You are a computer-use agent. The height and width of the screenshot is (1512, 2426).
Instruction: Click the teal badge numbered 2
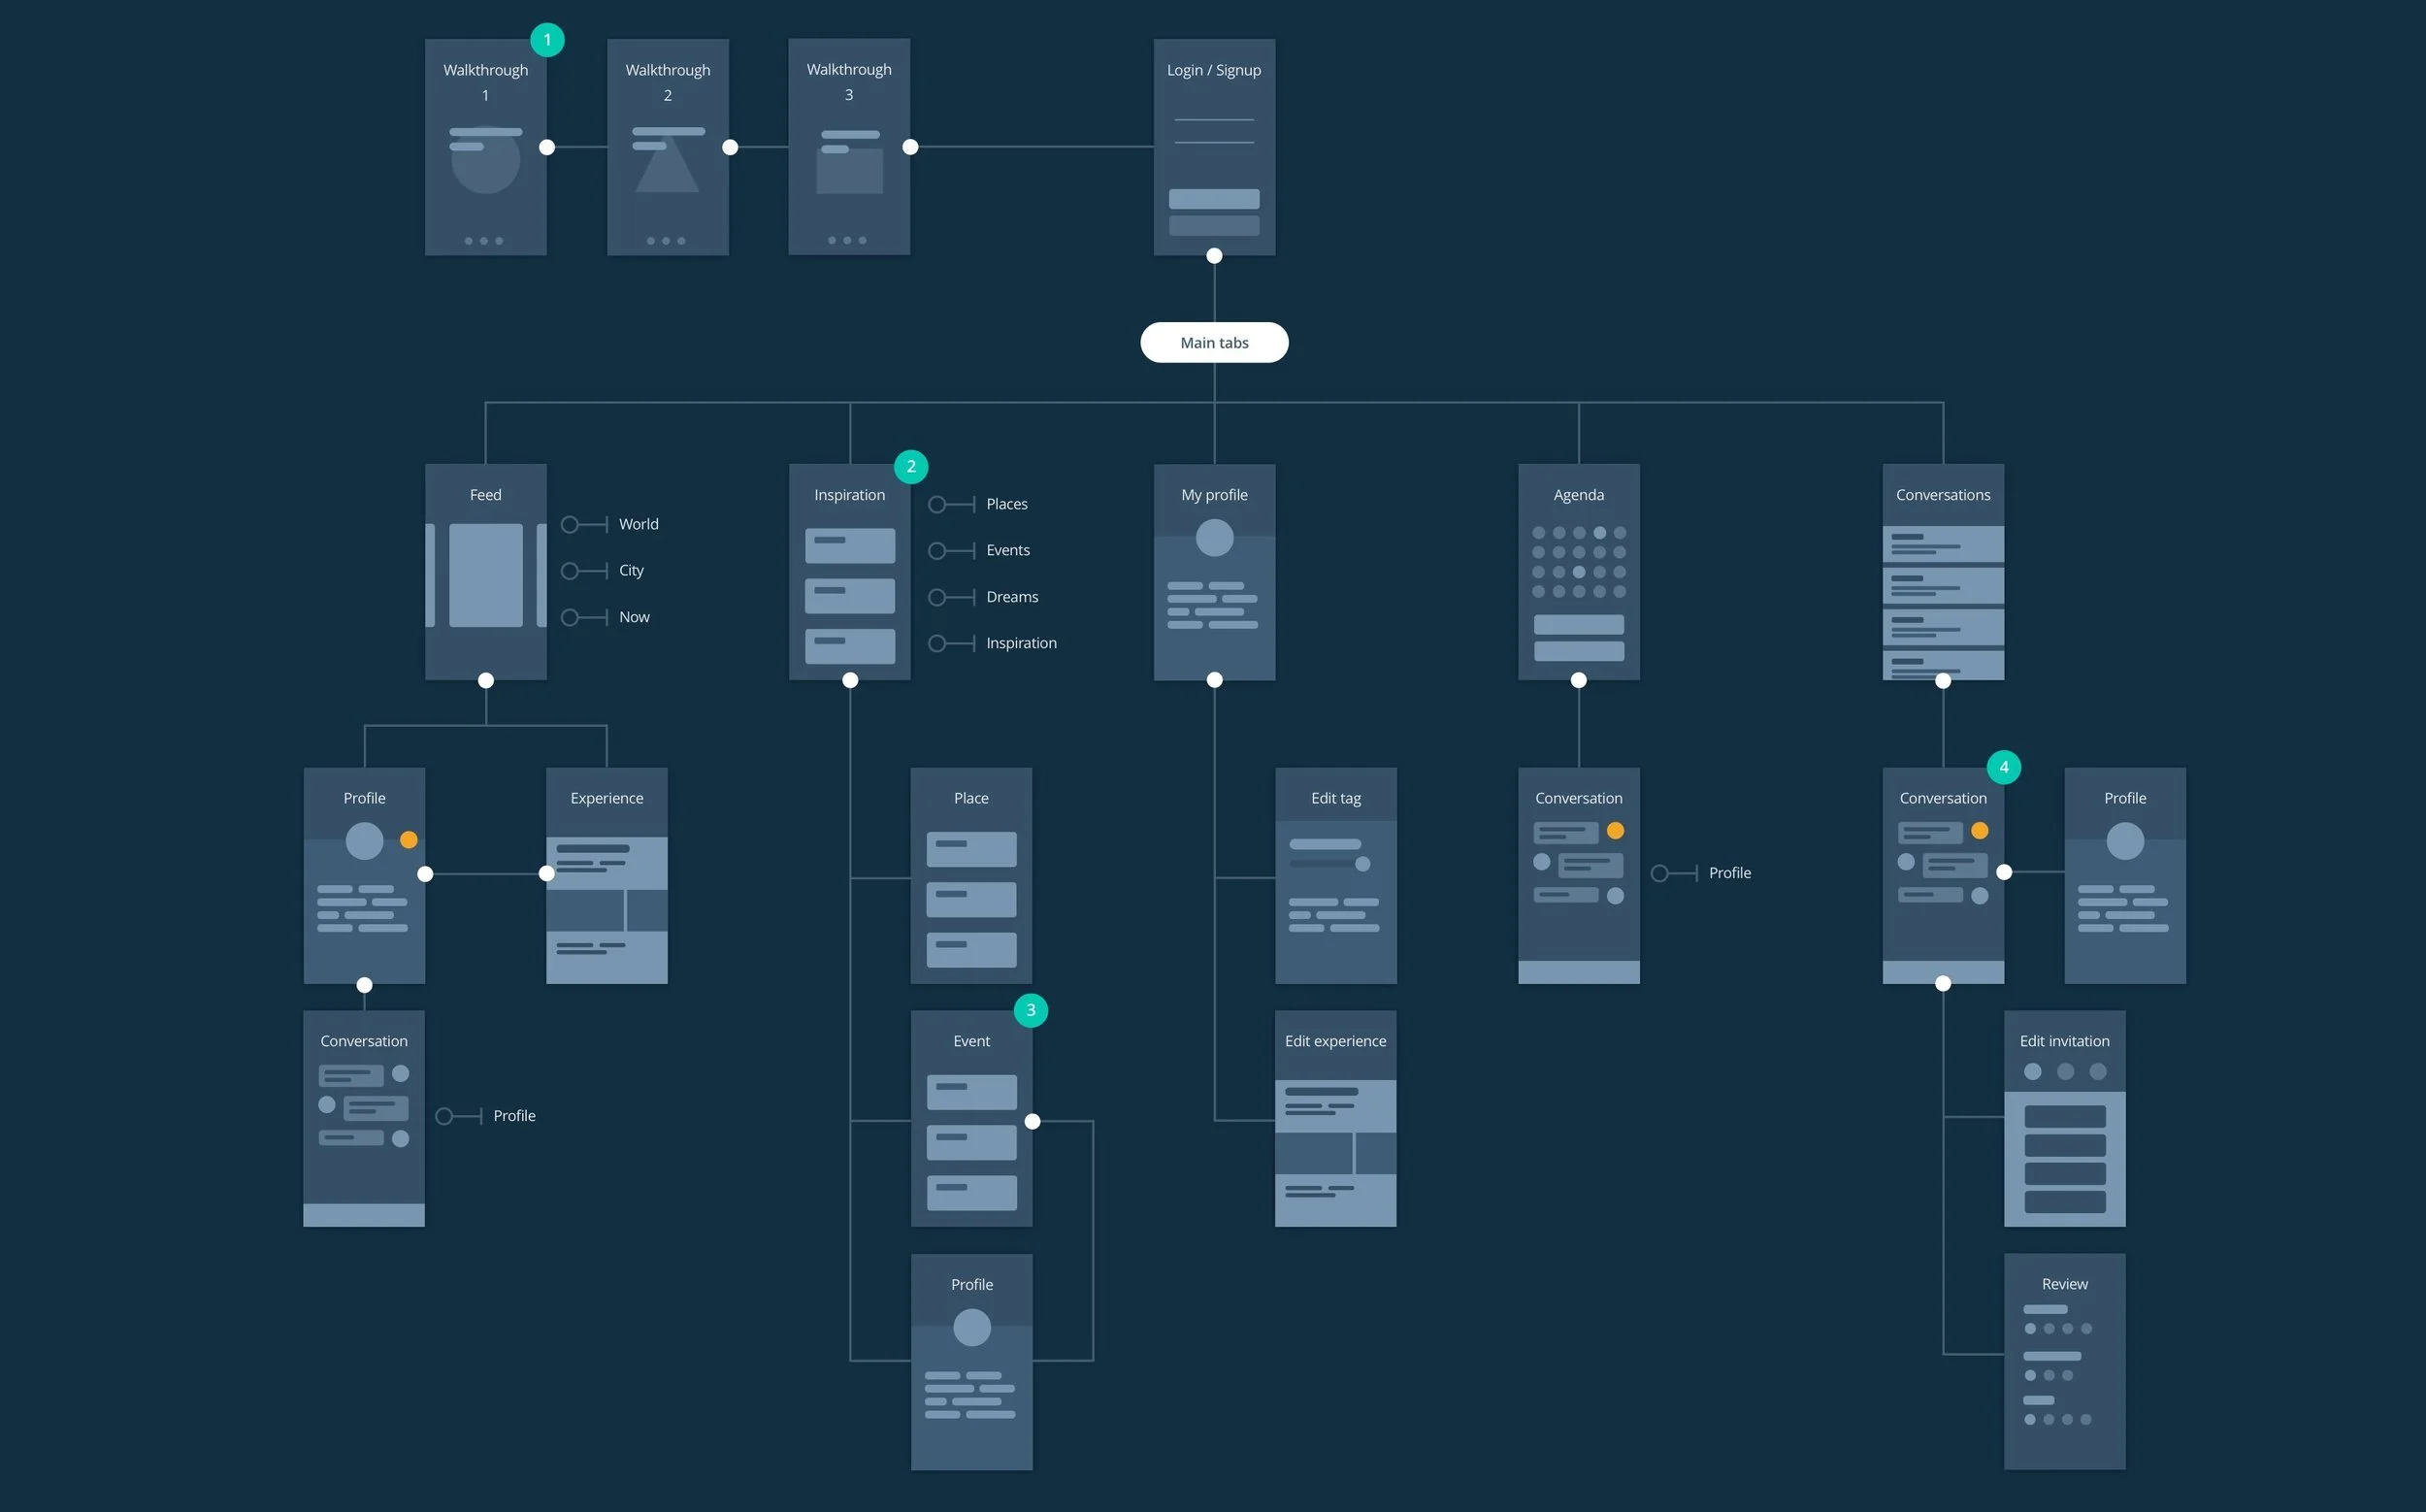tap(911, 466)
